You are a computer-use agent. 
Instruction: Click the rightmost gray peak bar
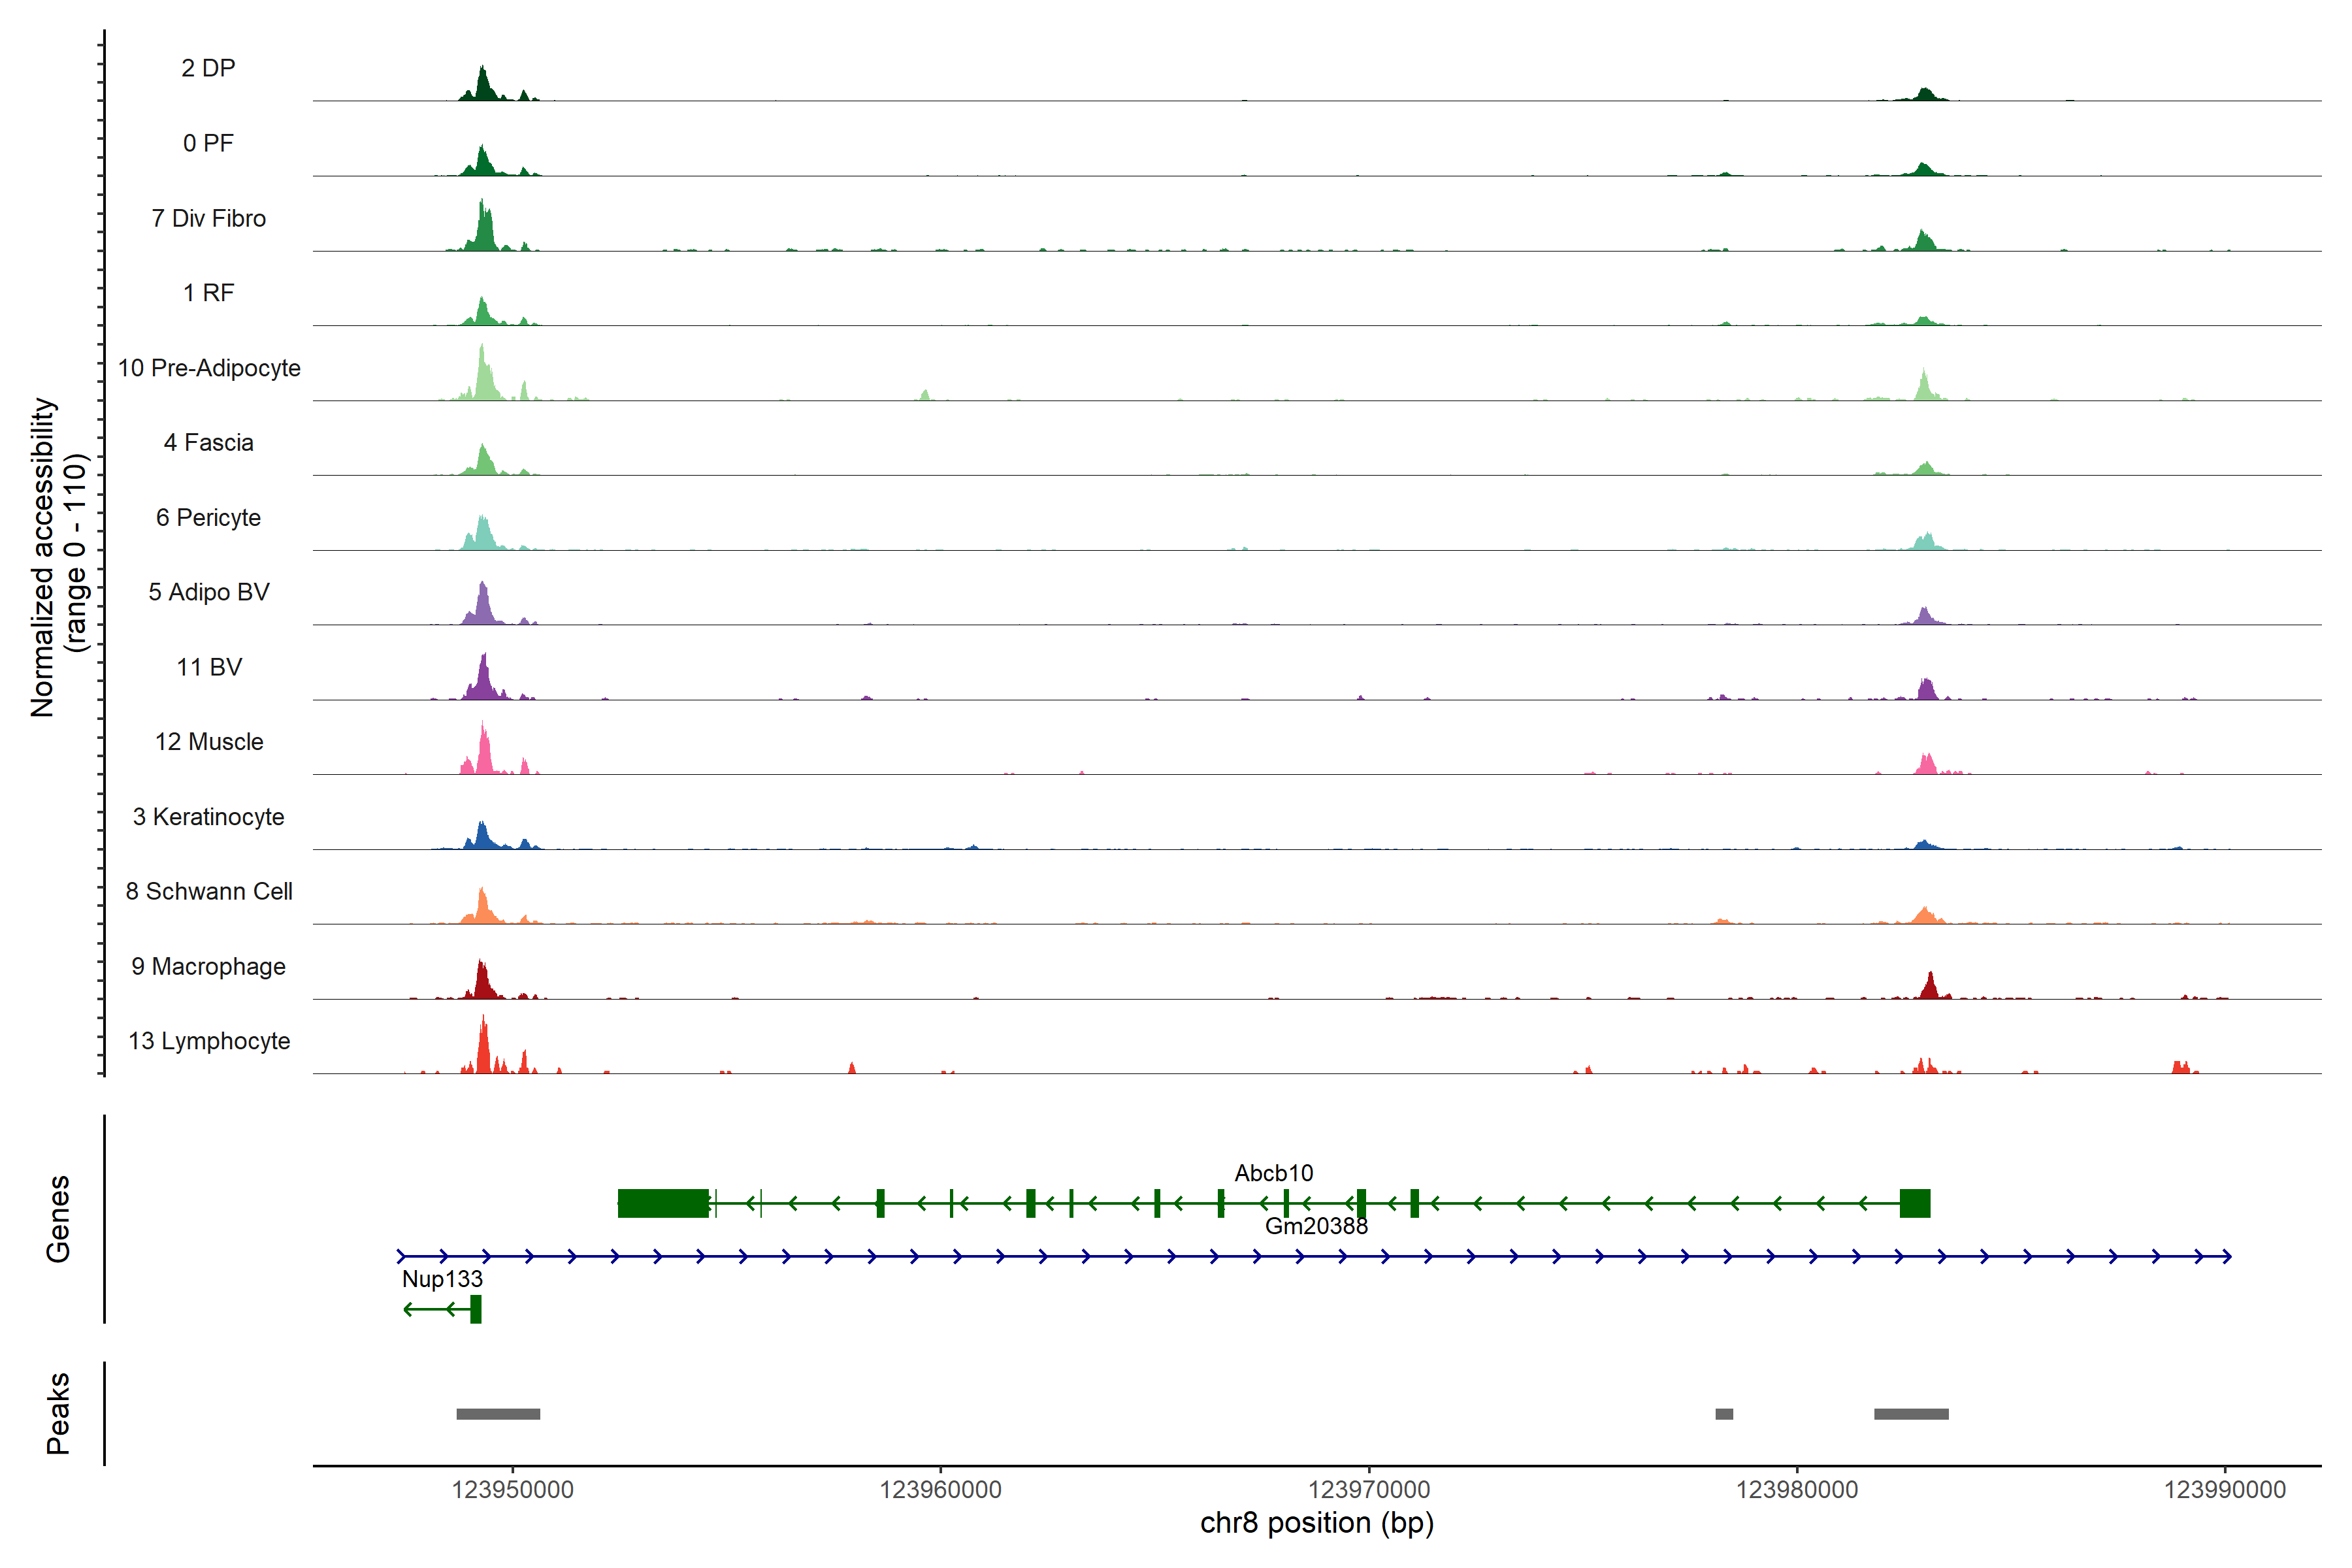[x=1911, y=1414]
